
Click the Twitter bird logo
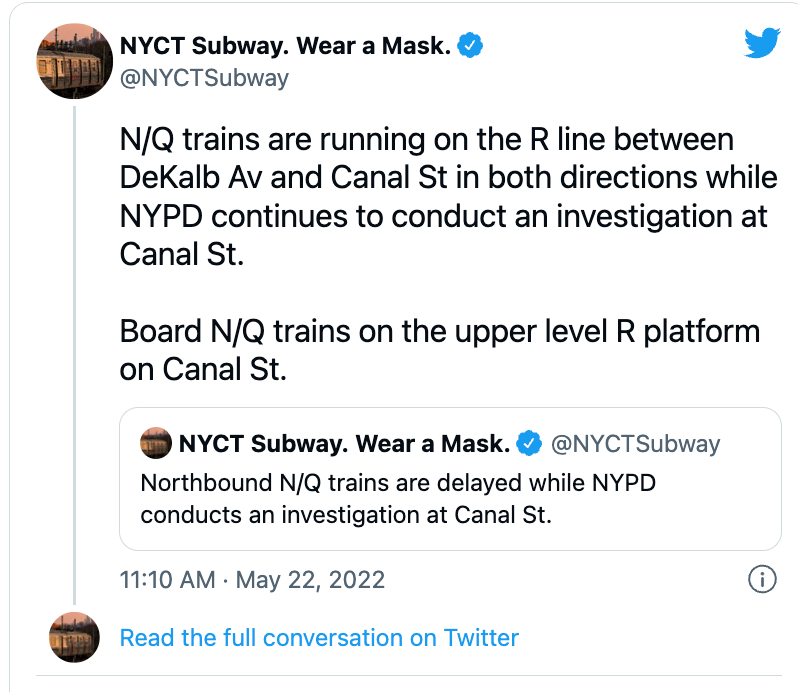coord(762,43)
